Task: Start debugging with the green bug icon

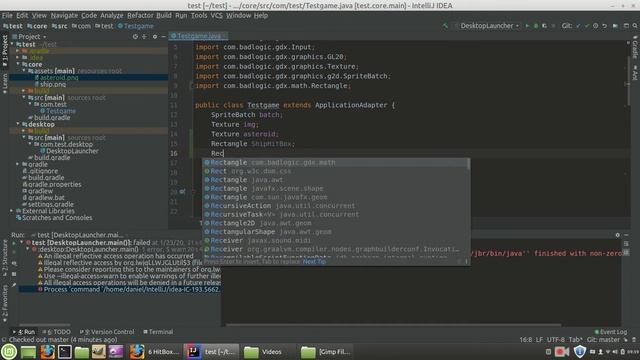Action: (536, 26)
